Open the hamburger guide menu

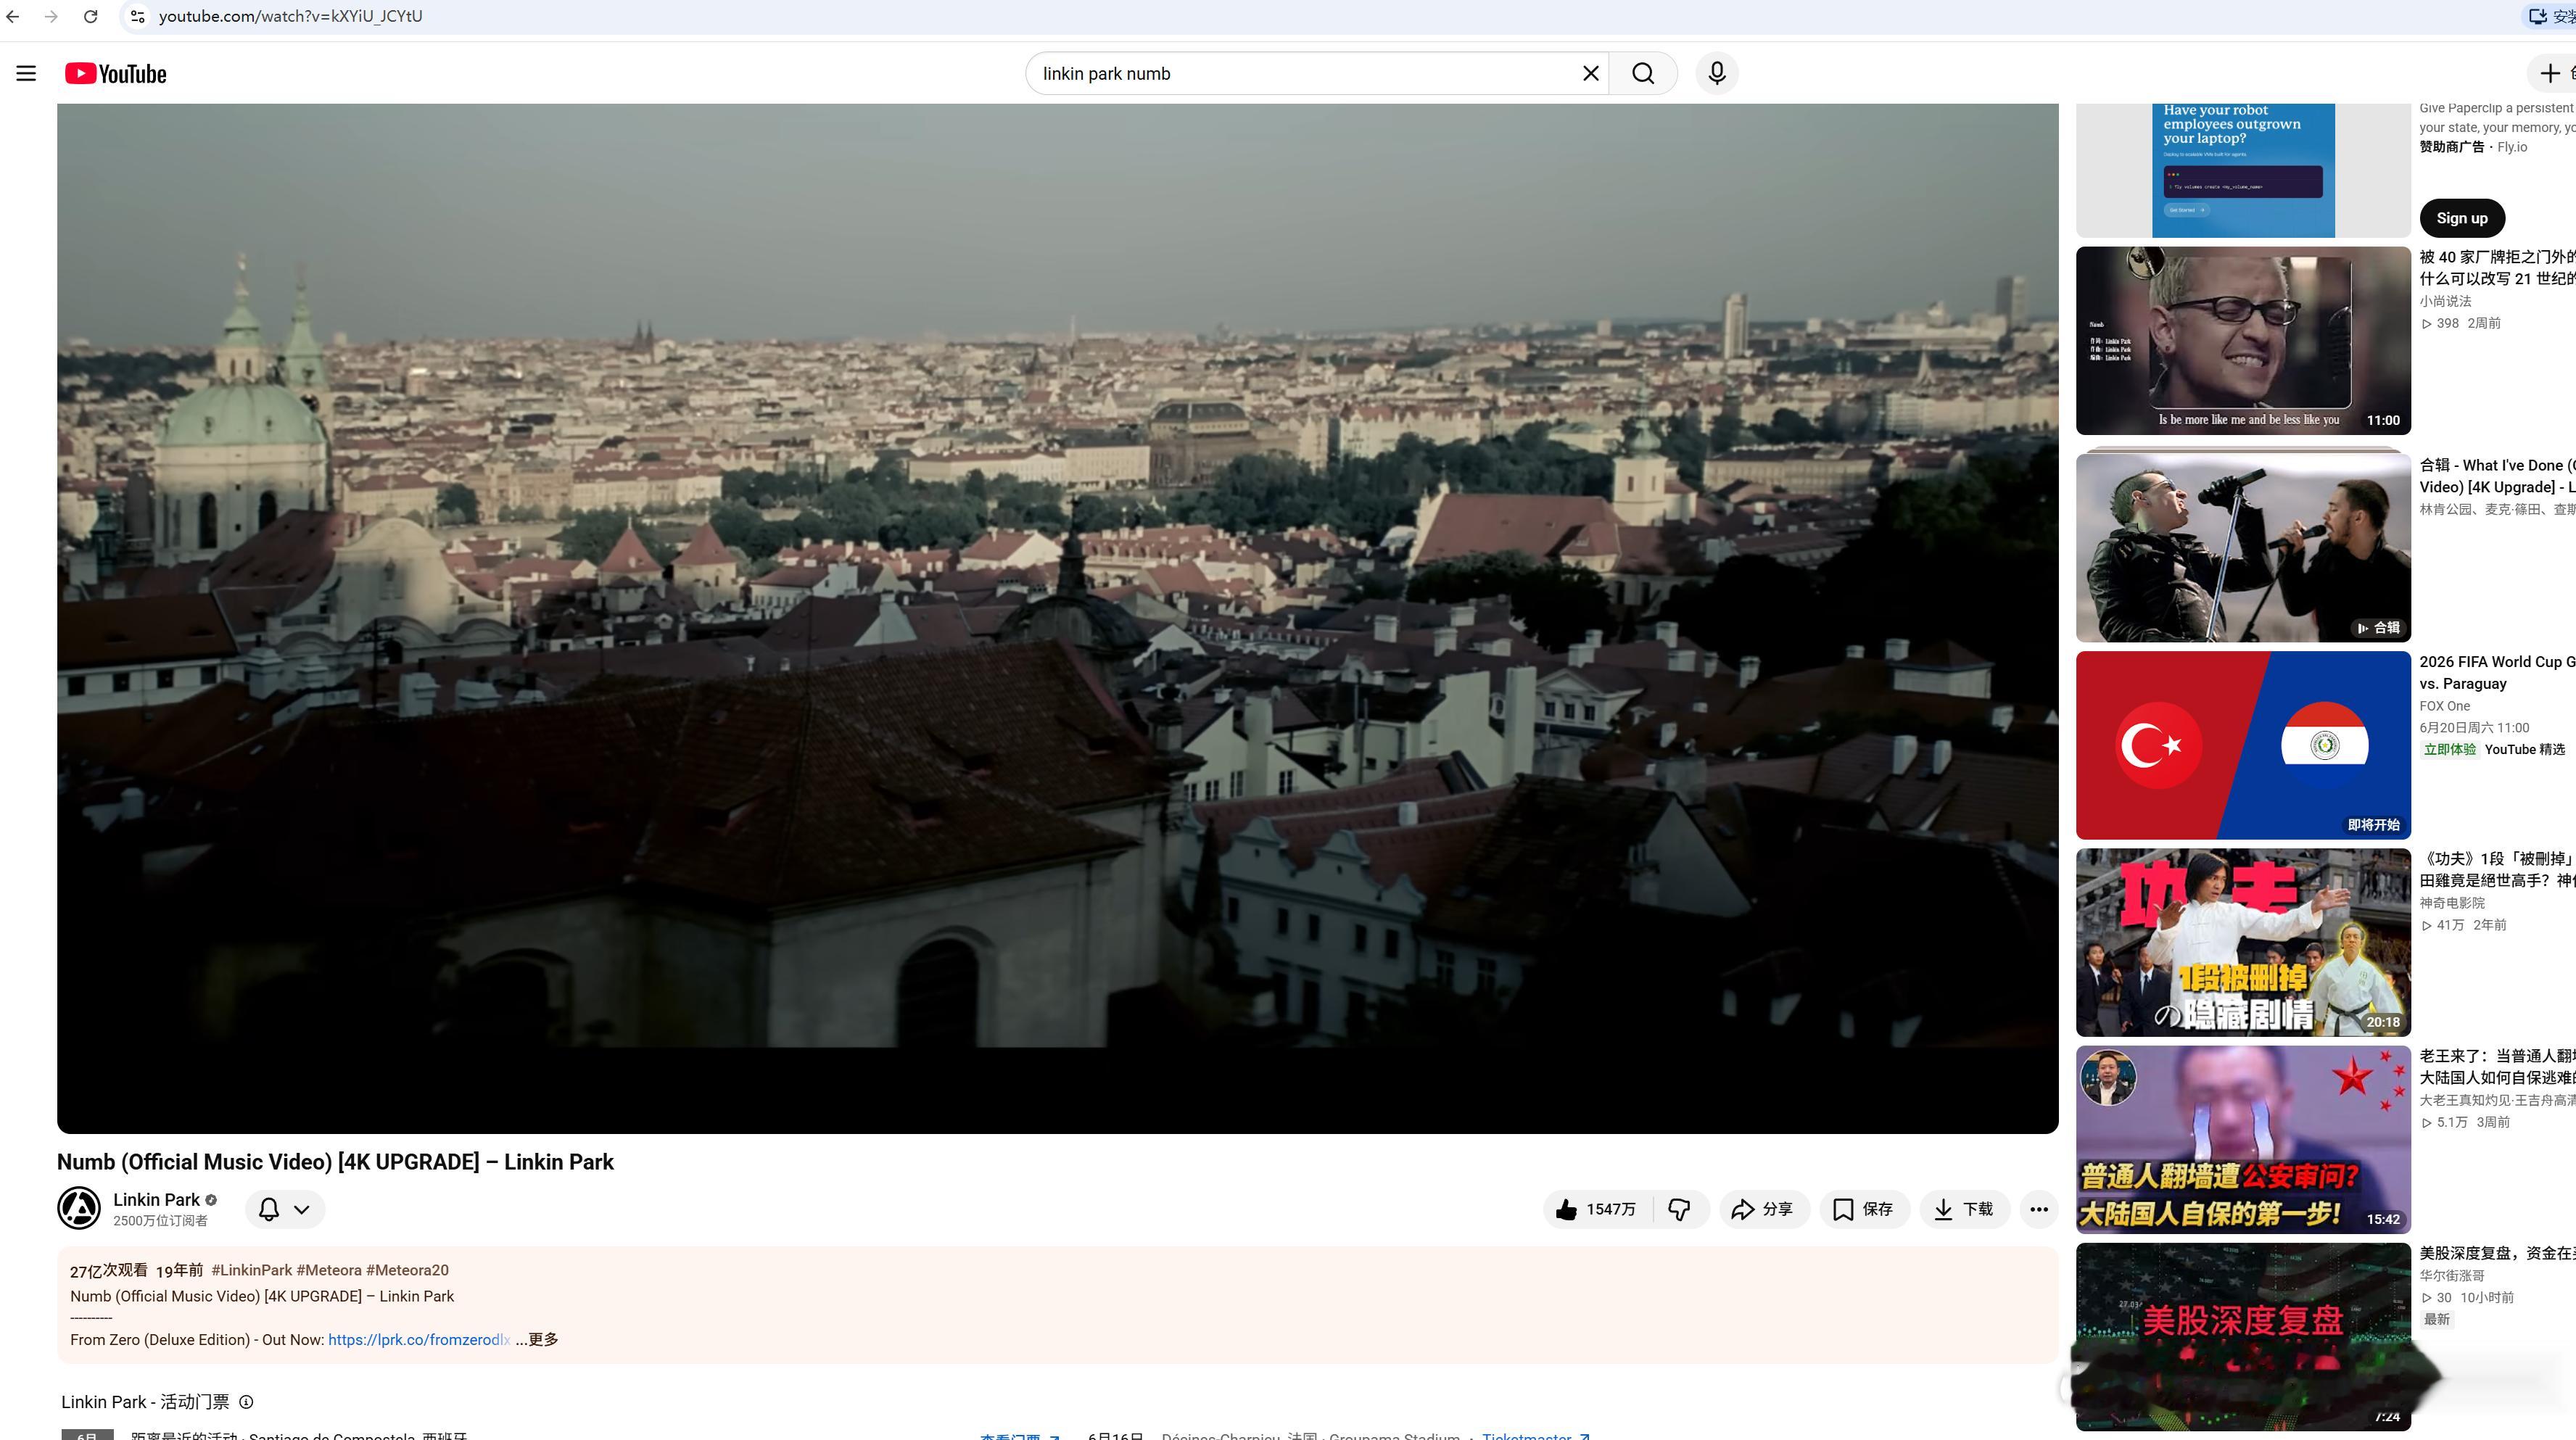click(26, 73)
